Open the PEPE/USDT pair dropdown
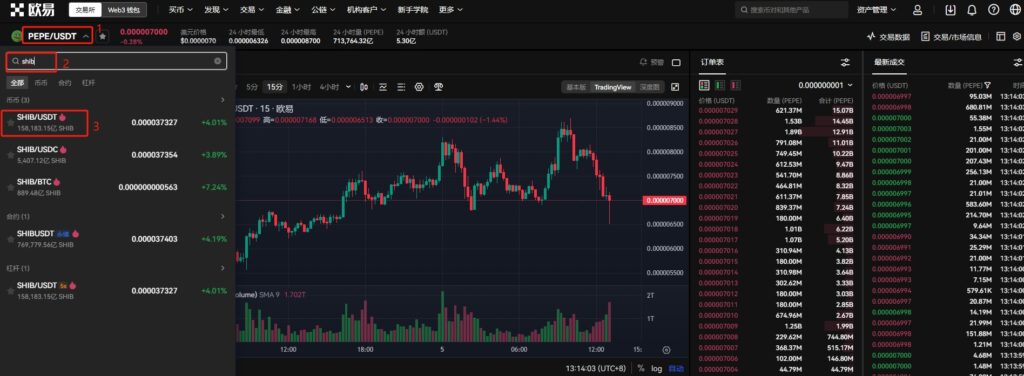Screen dimensions: 1024x376 (58, 37)
